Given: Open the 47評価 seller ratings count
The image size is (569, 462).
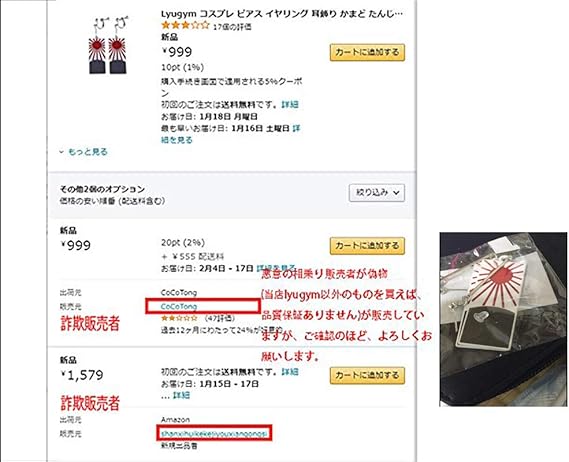Looking at the screenshot, I should tap(219, 318).
